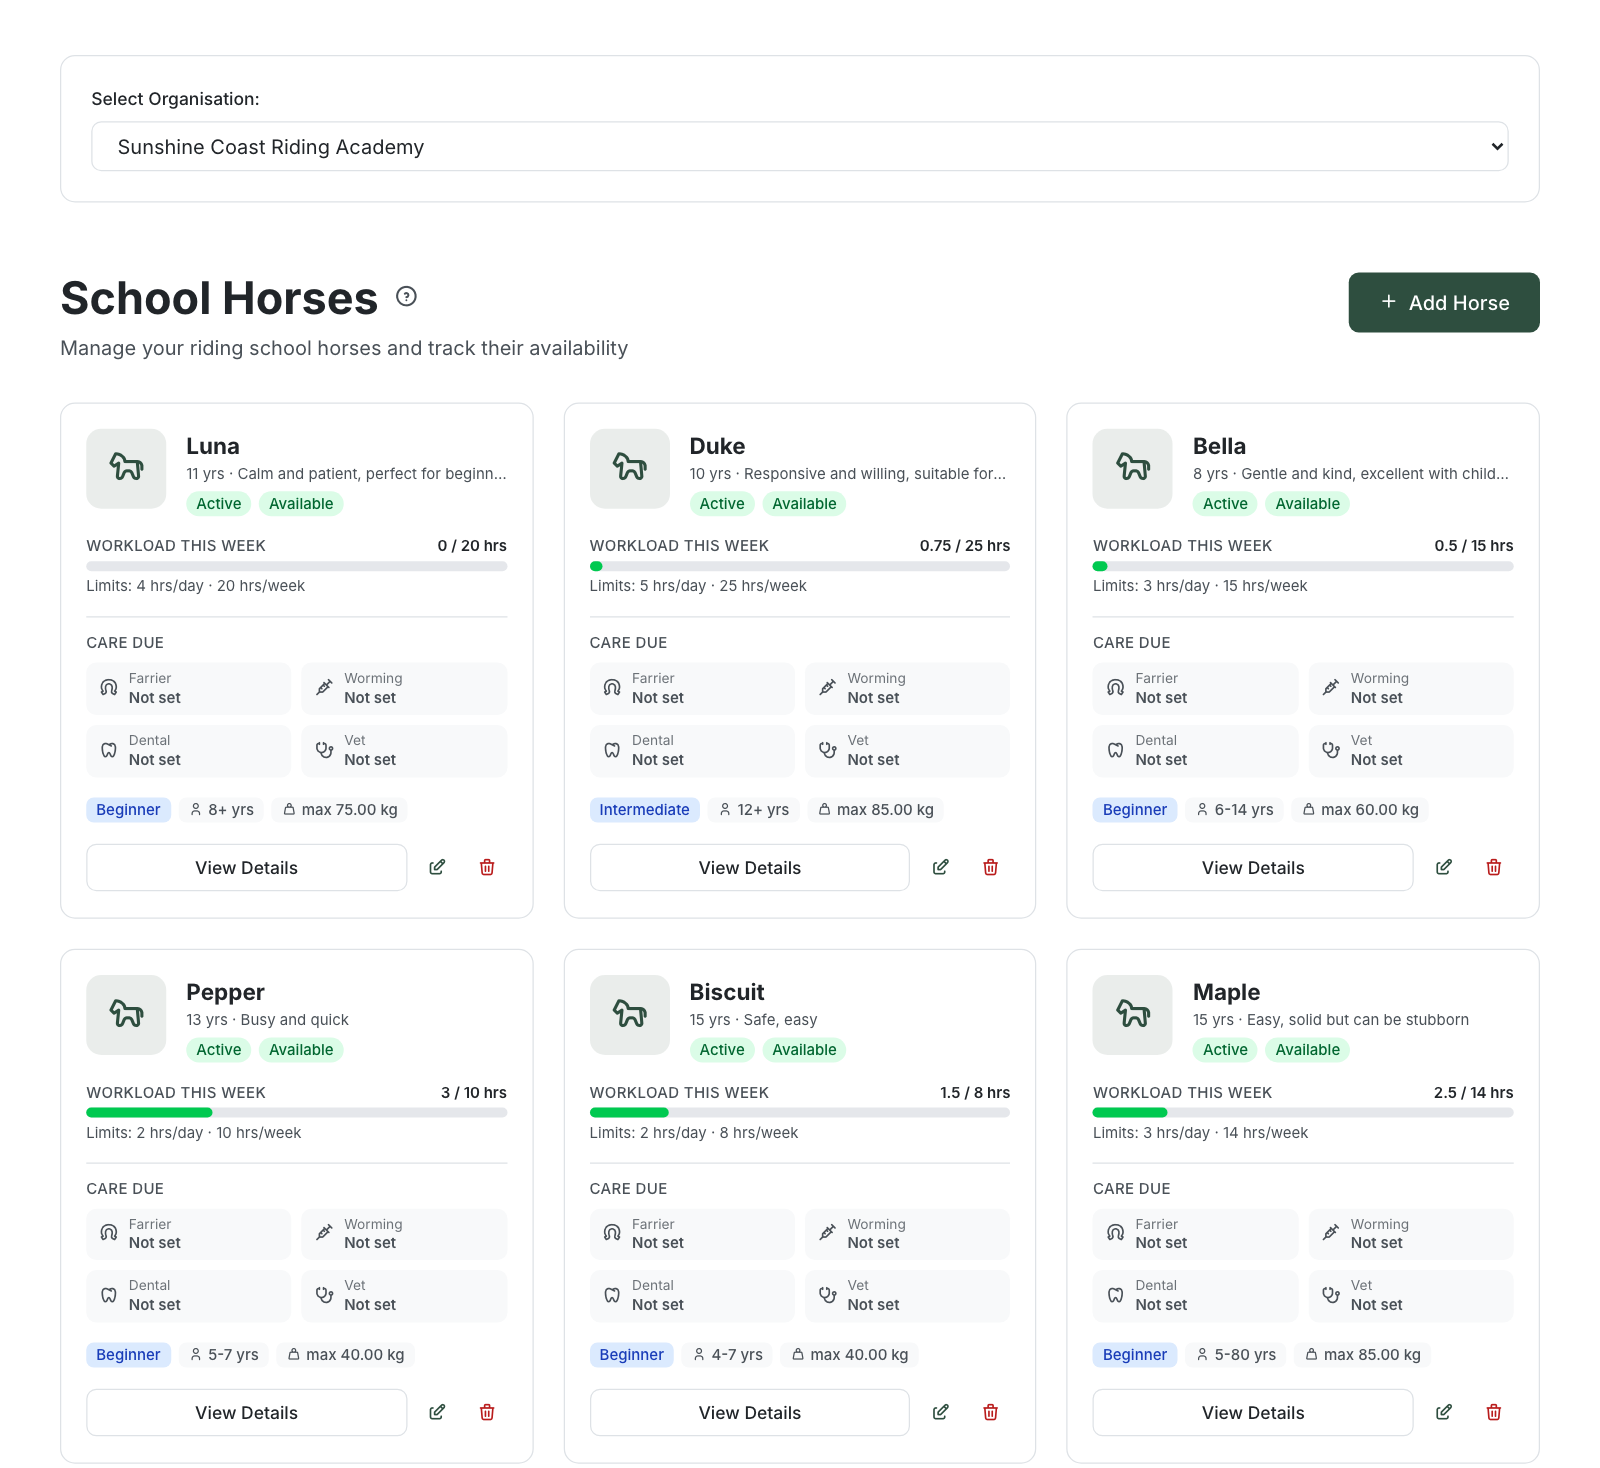The width and height of the screenshot is (1600, 1468).
Task: Click the Add Horse button
Action: (x=1443, y=302)
